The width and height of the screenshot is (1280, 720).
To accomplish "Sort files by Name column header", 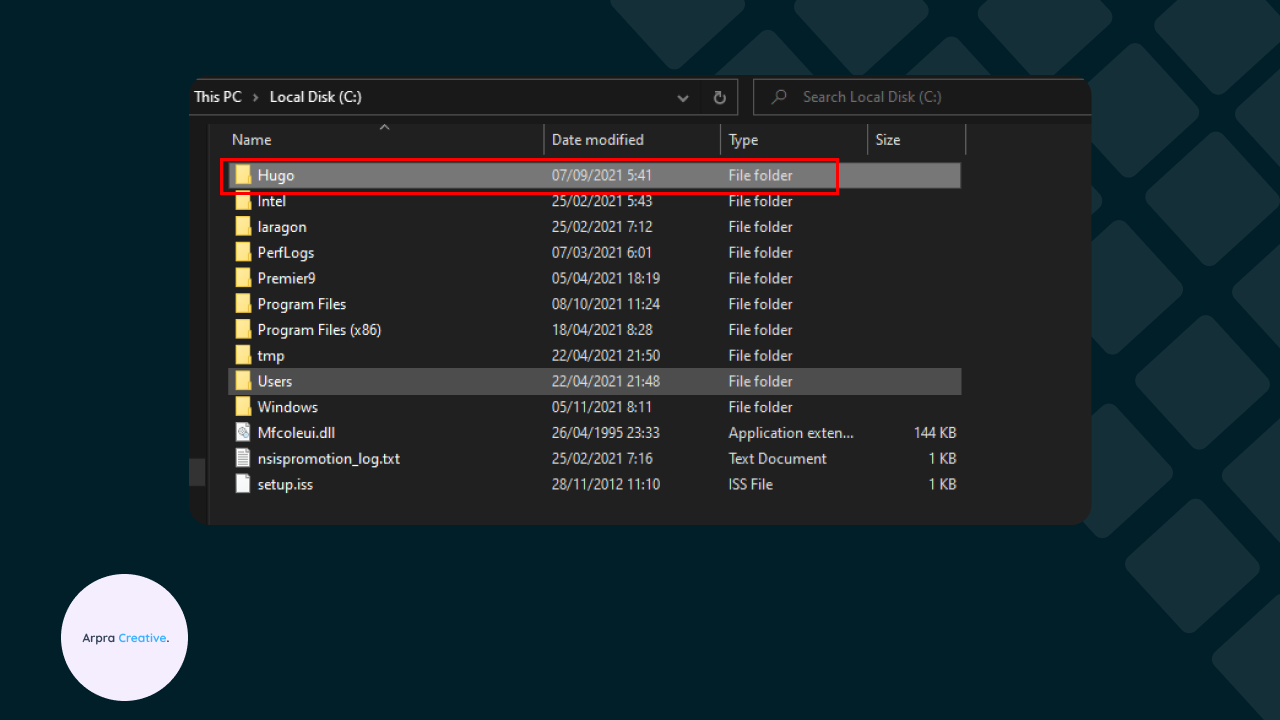I will (x=252, y=140).
